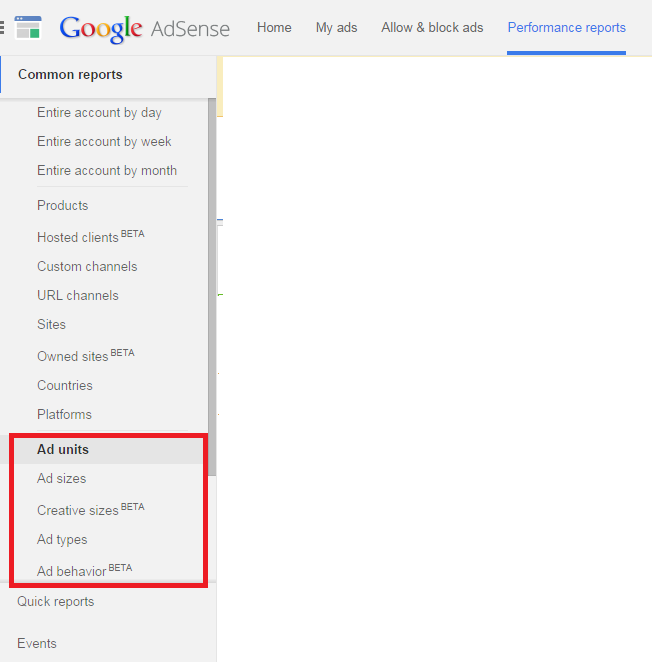
Task: Open Creative sizes BETA report
Action: click(x=91, y=510)
